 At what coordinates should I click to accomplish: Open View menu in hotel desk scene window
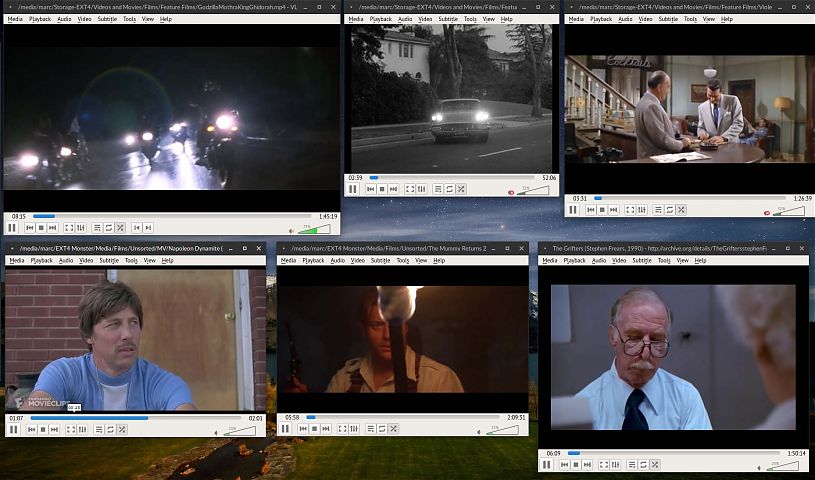point(709,19)
